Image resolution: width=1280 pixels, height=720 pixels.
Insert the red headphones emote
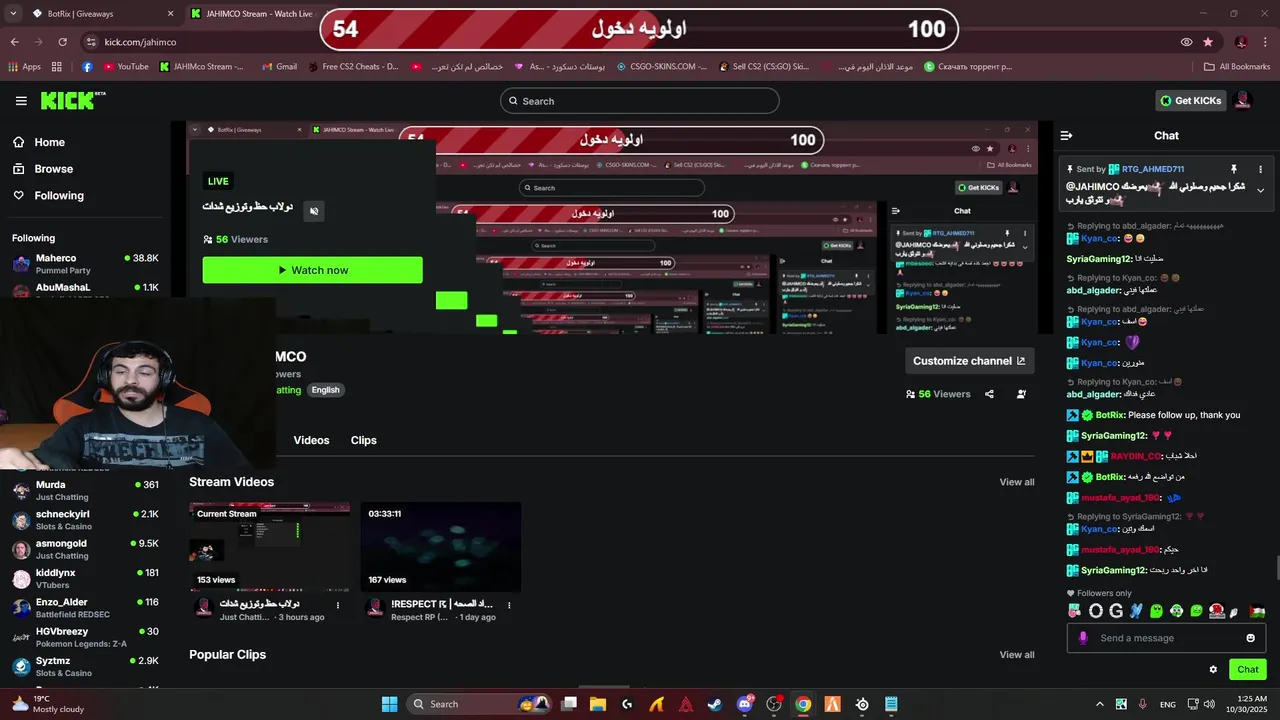[1217, 611]
